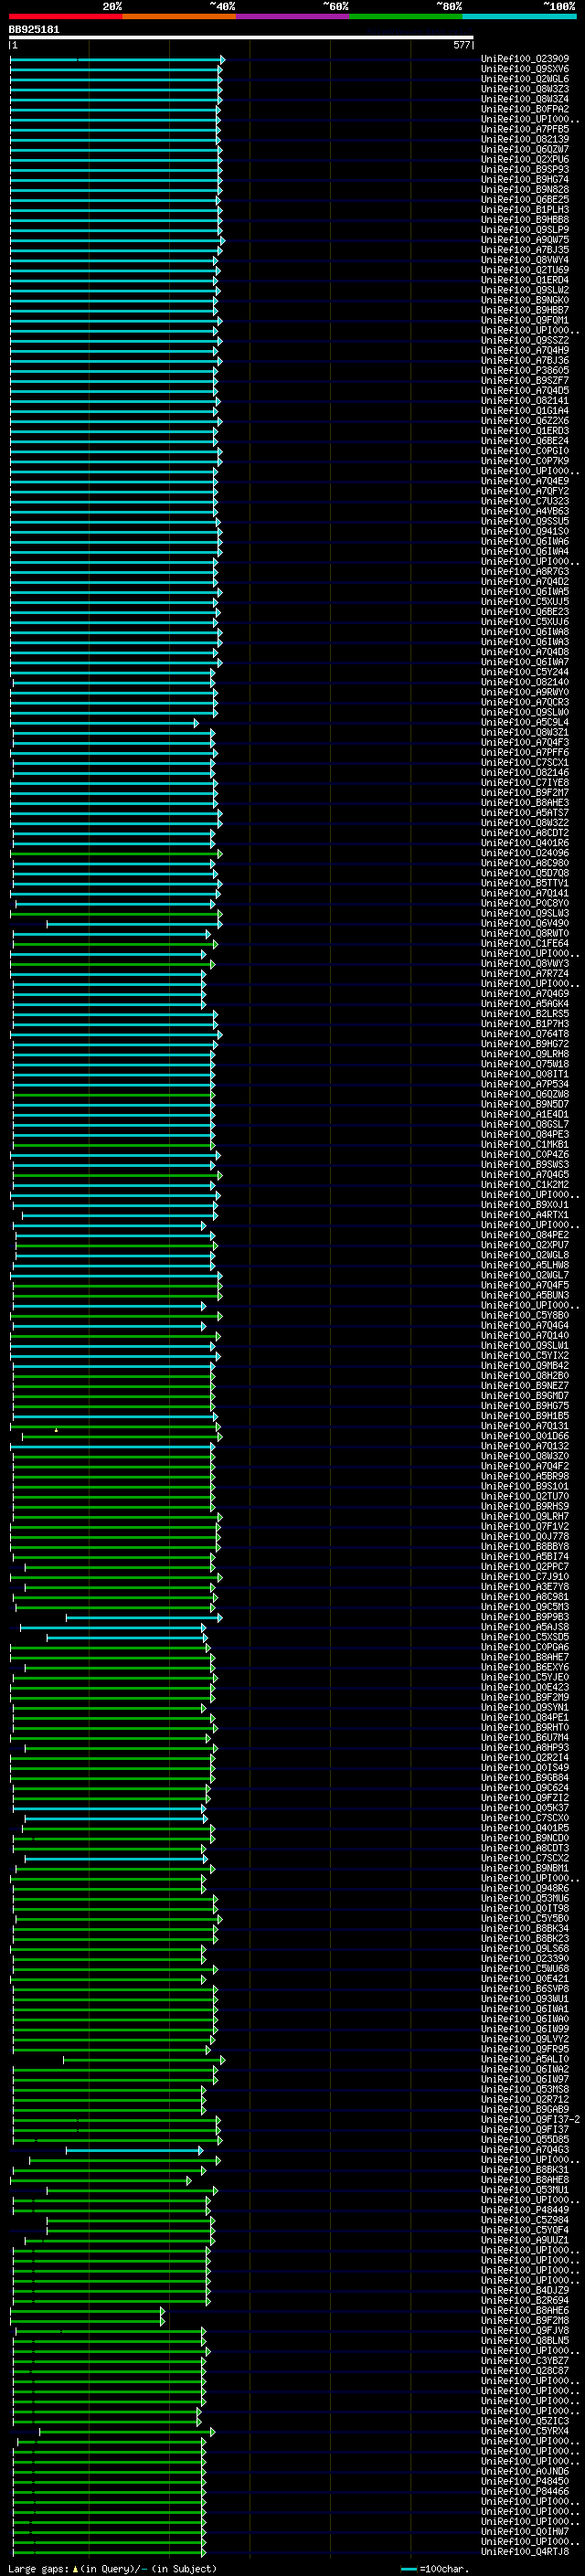The width and height of the screenshot is (585, 2576).
Task: Select the UniRef100_Q0IHW7 label
Action: (x=525, y=2531)
